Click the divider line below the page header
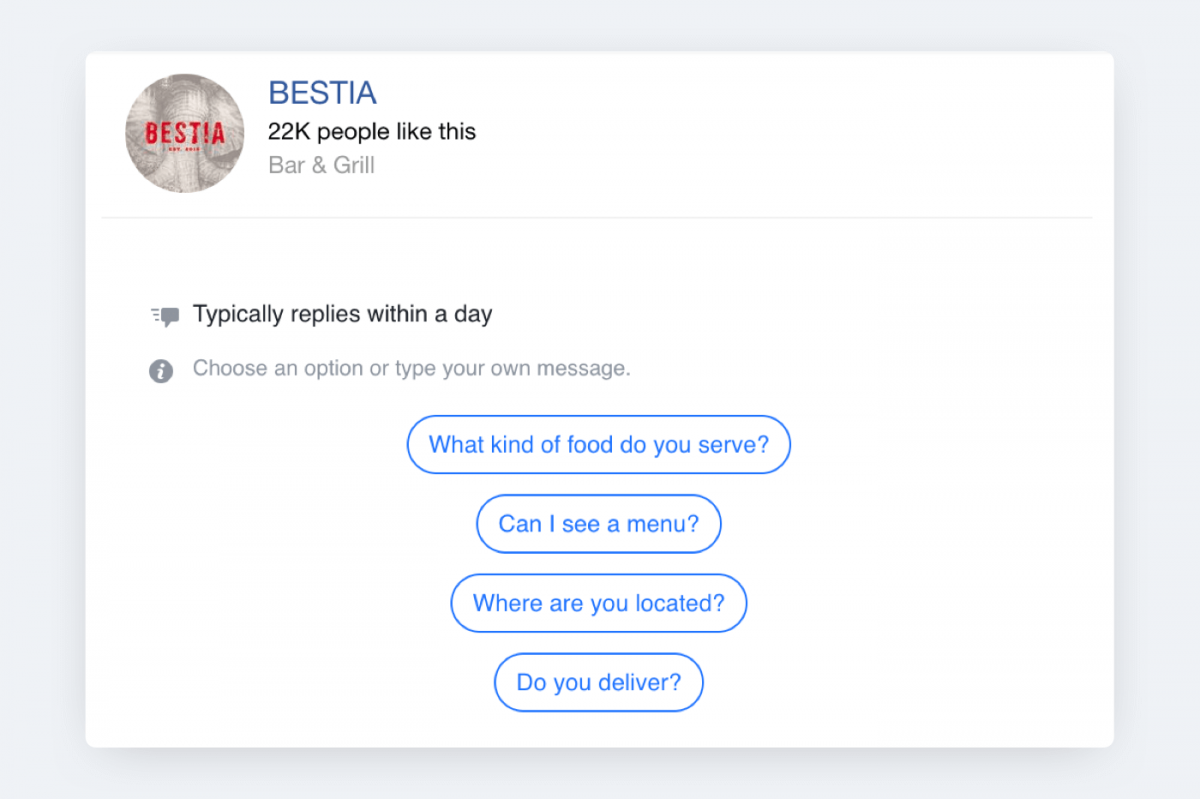Image resolution: width=1200 pixels, height=799 pixels. click(596, 217)
